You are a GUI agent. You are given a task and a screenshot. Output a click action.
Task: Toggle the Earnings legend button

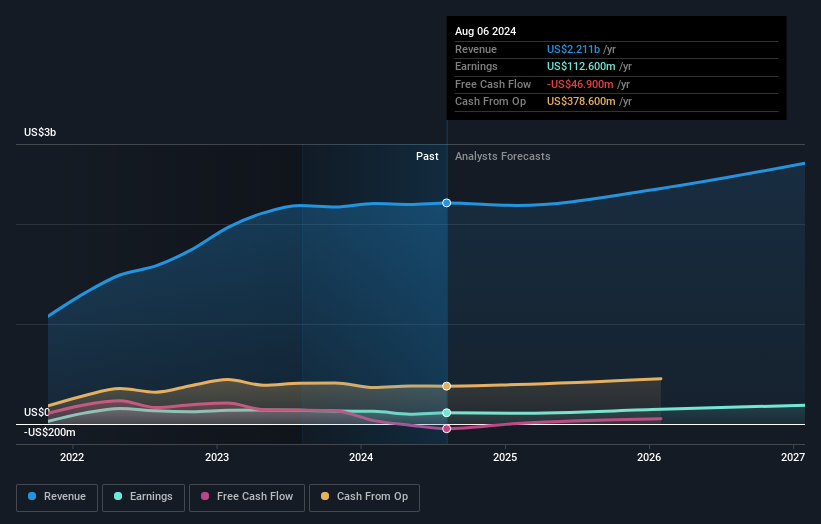(143, 497)
